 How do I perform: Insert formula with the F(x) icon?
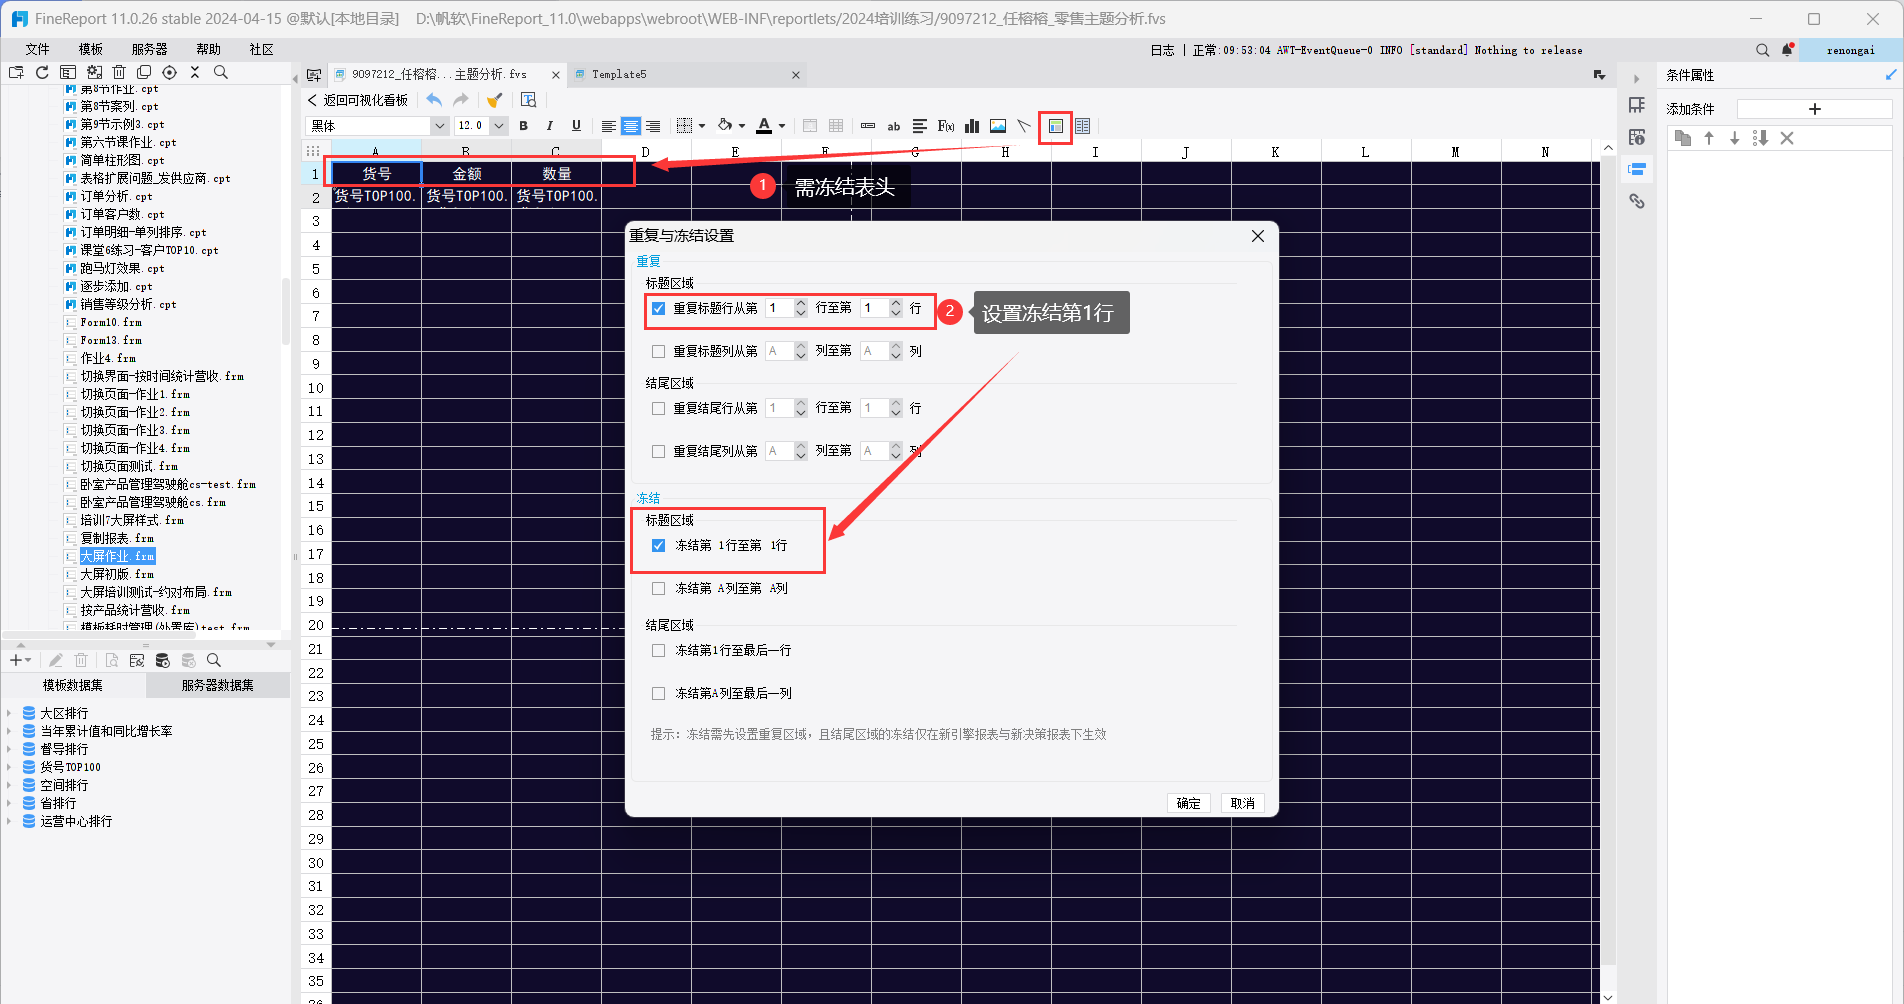(x=946, y=126)
